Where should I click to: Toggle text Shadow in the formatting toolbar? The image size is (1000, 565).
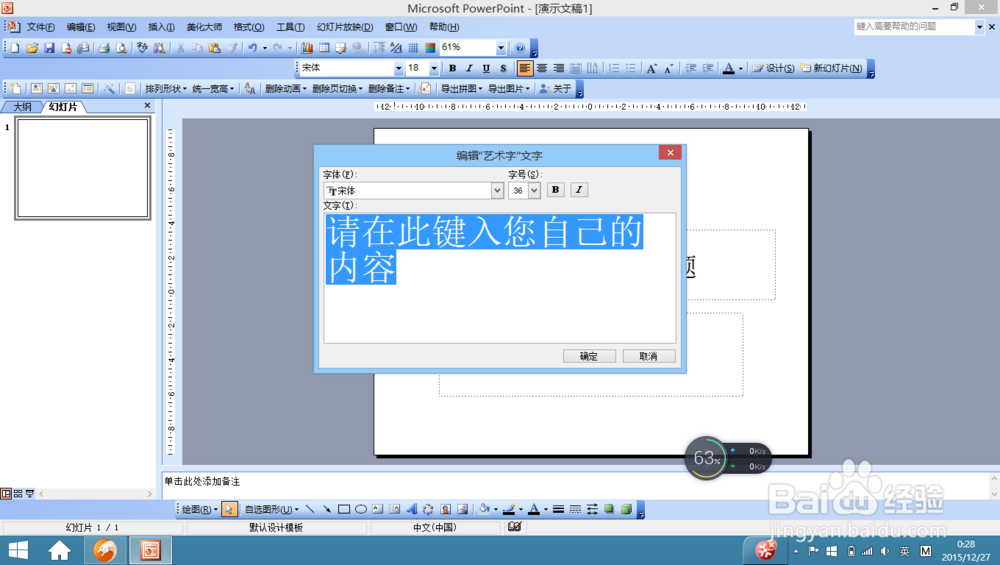coord(503,68)
